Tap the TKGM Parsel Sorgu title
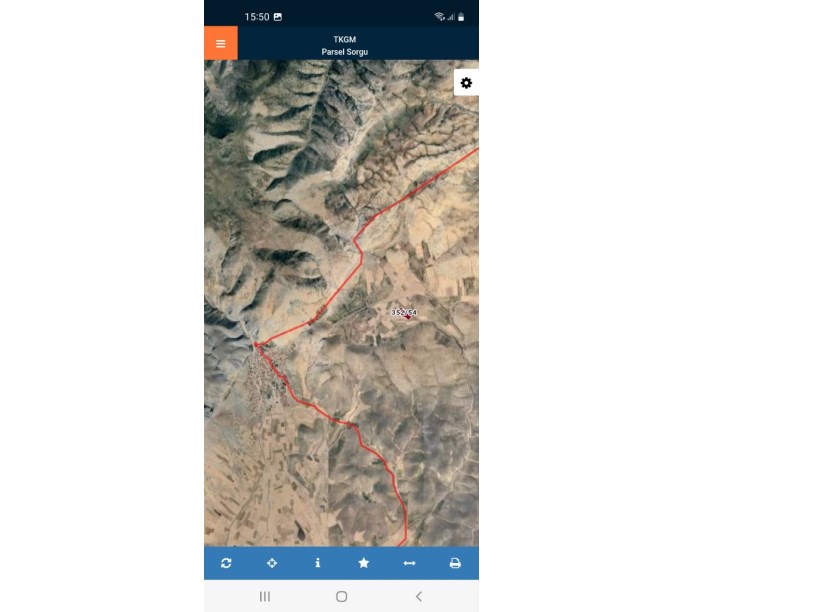This screenshot has height=612, width=816. point(345,46)
